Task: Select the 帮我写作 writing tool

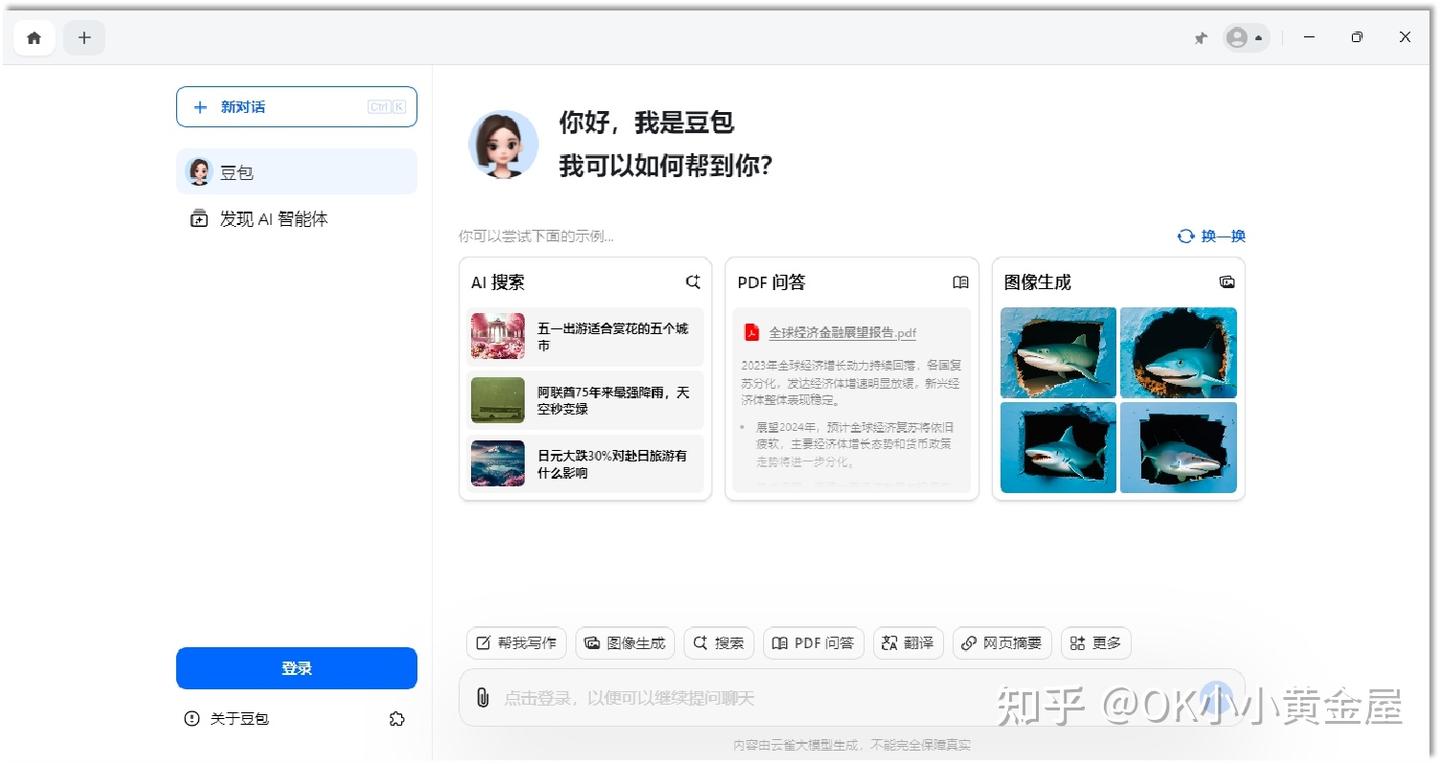Action: 515,643
